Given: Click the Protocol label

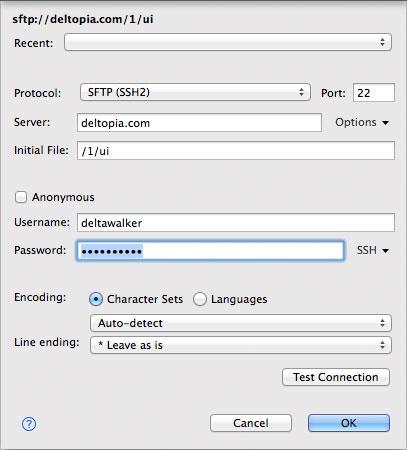Looking at the screenshot, I should pyautogui.click(x=38, y=93).
